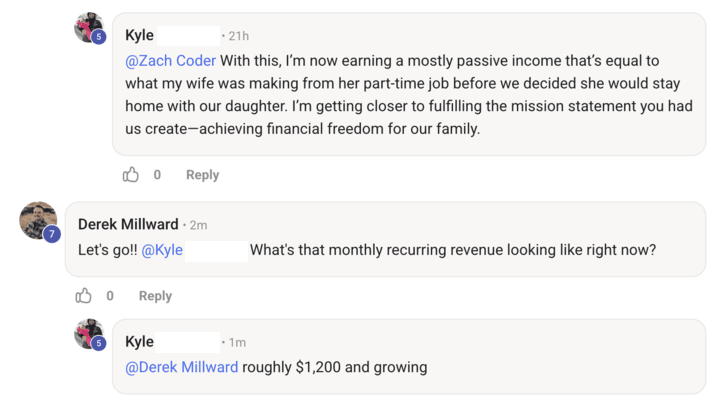This screenshot has height=402, width=720.
Task: Reply to Derek Millward's revenue question
Action: tap(155, 296)
